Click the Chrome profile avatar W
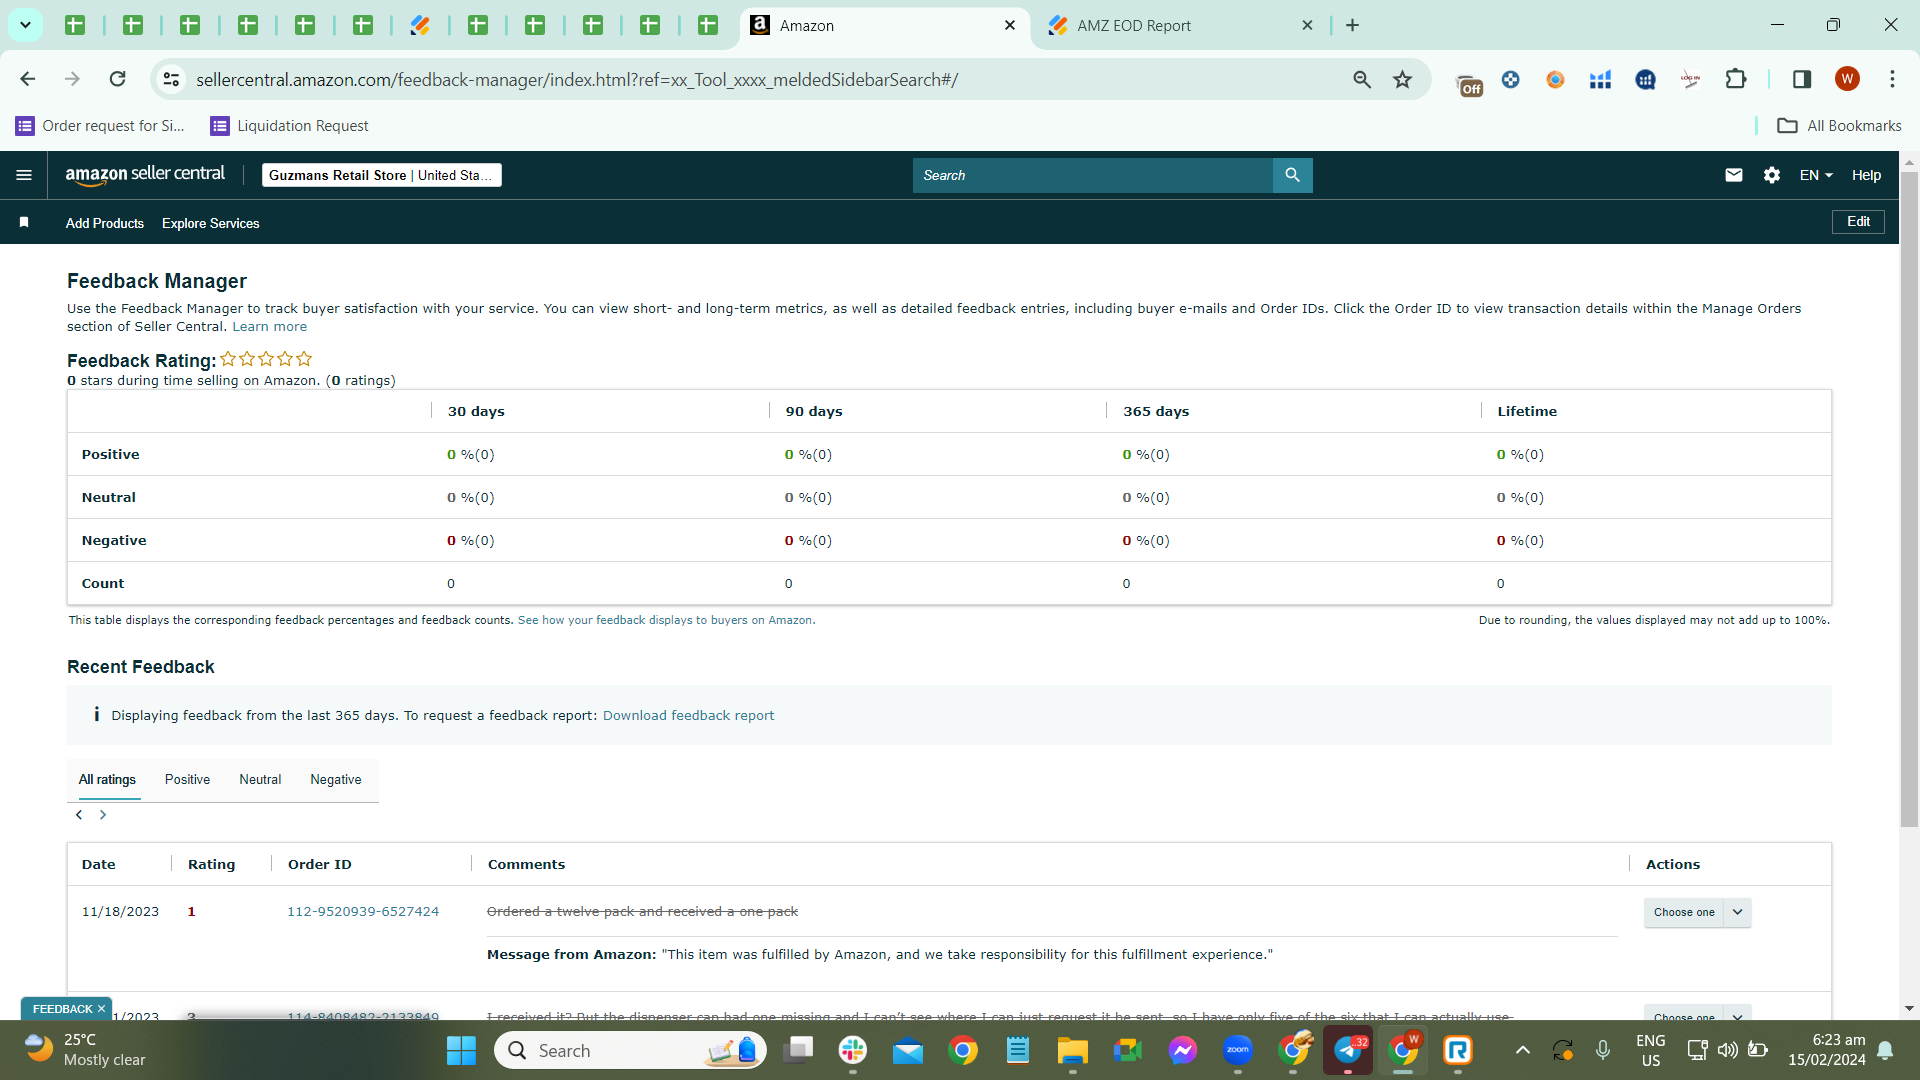Screen dimensions: 1920x1080 pyautogui.click(x=1847, y=79)
